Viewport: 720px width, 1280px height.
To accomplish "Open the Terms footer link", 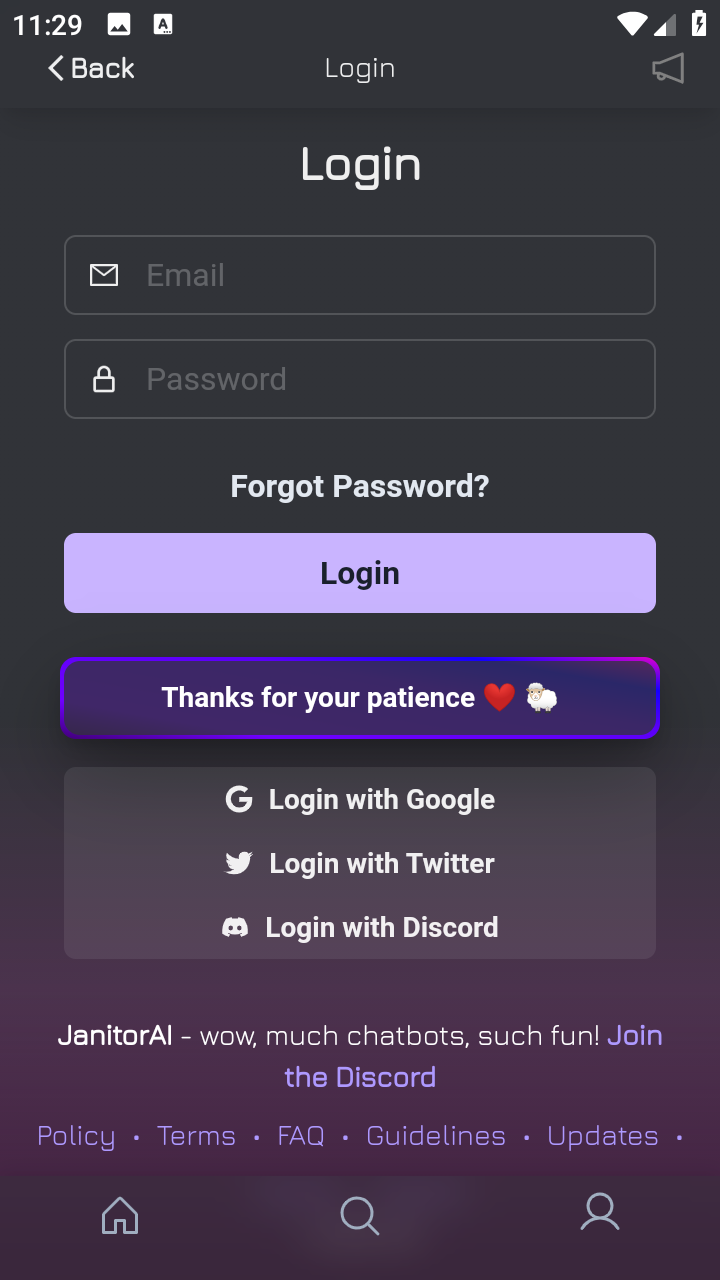I will (x=196, y=1136).
